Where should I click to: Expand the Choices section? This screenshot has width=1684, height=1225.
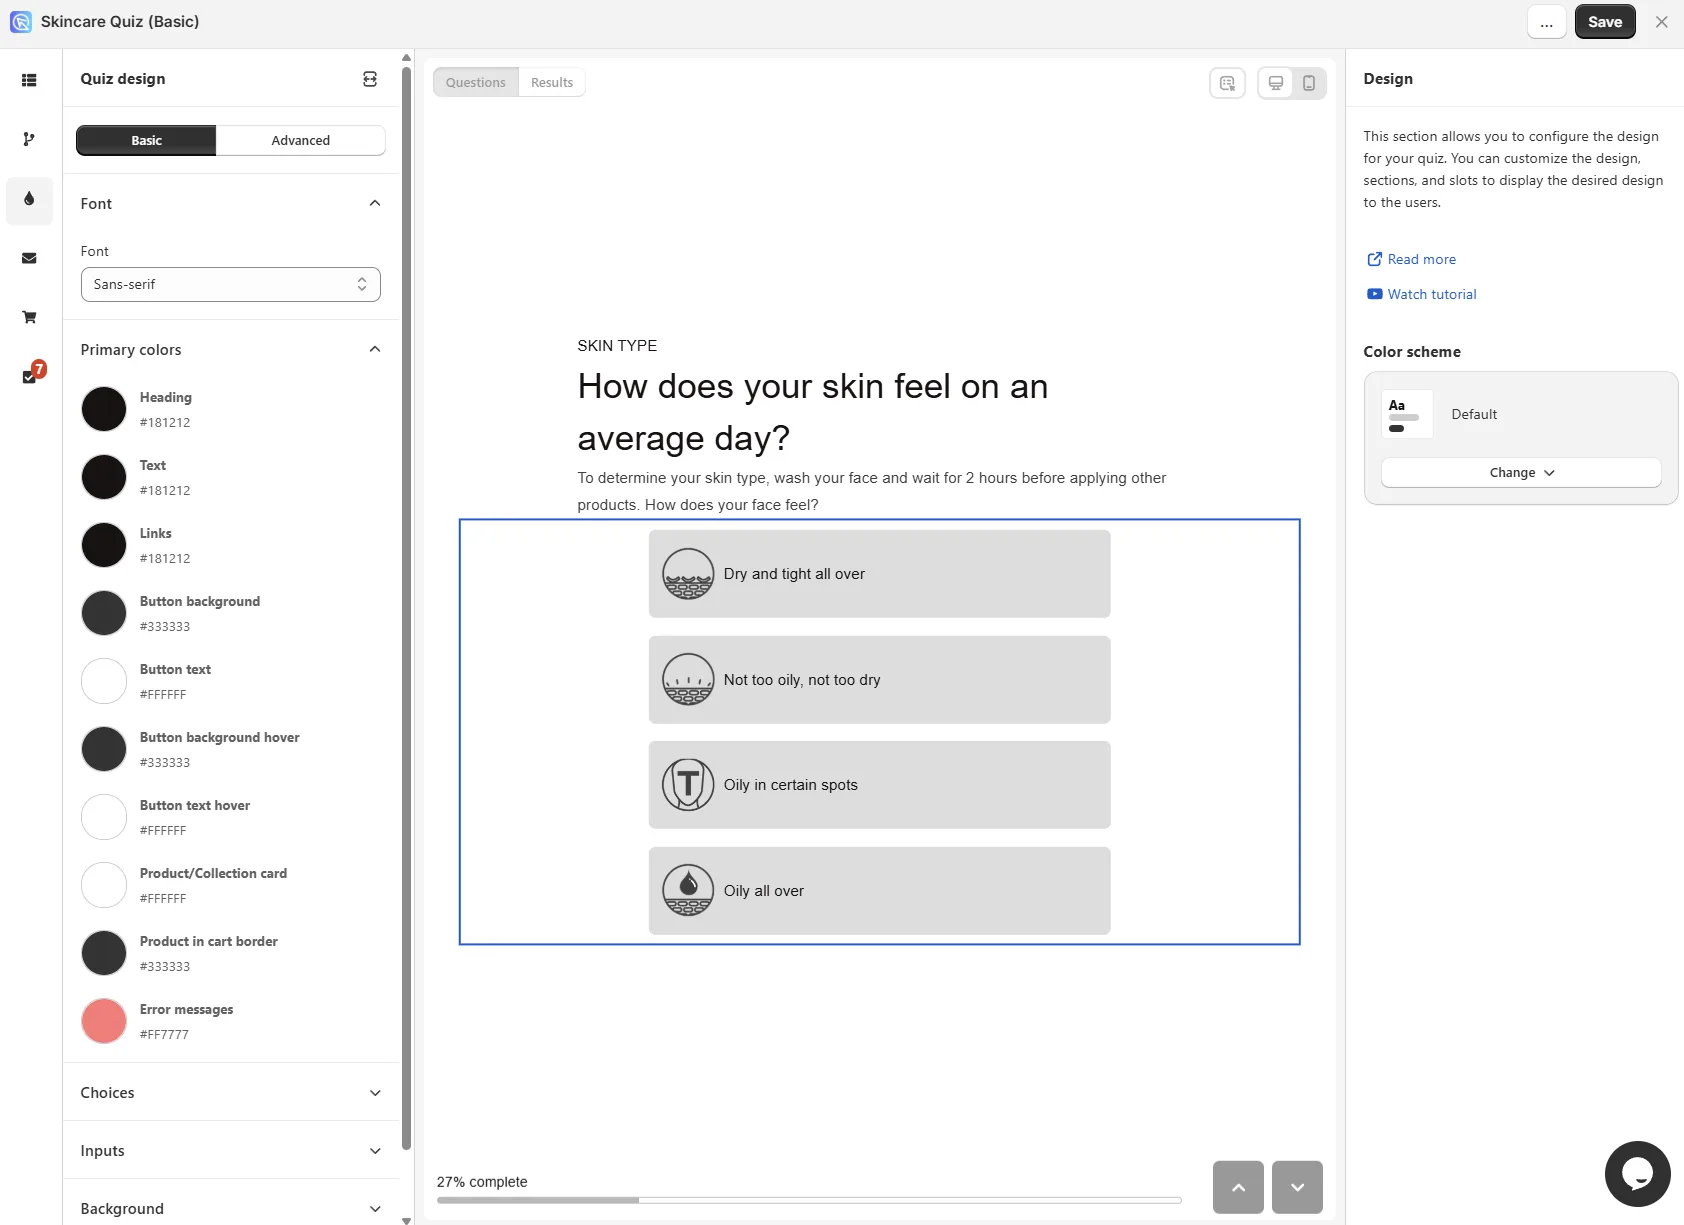[x=231, y=1093]
